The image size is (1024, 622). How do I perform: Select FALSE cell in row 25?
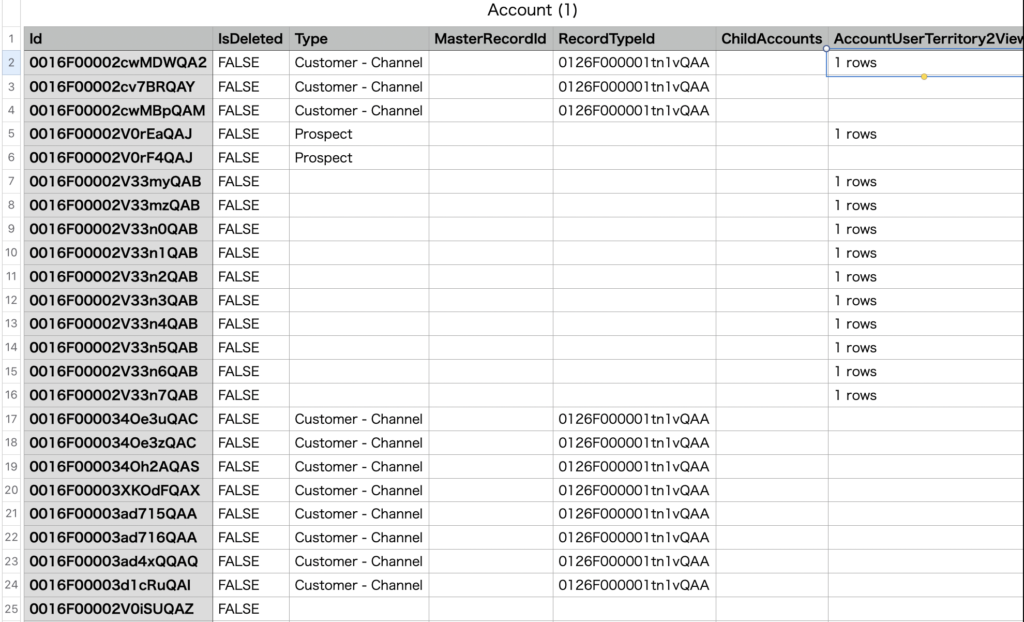pos(250,609)
